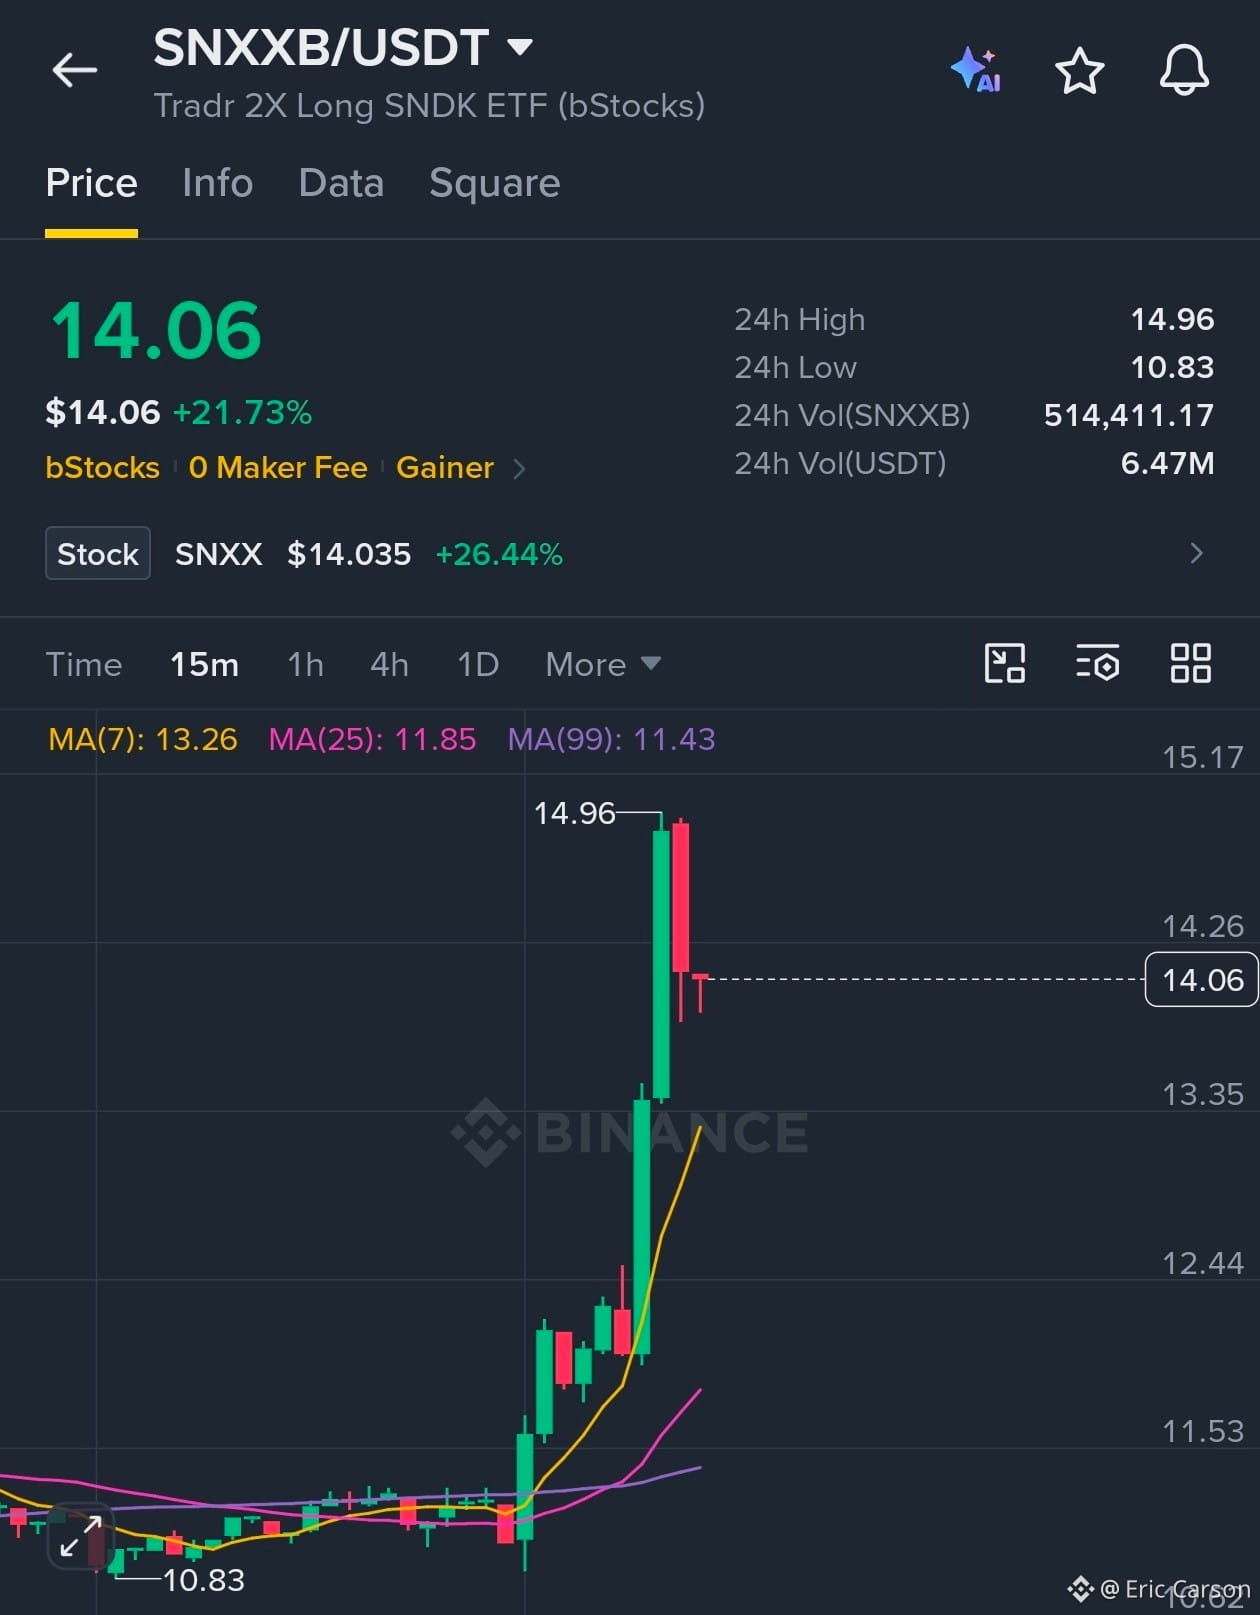Switch to the Data tab

(341, 183)
